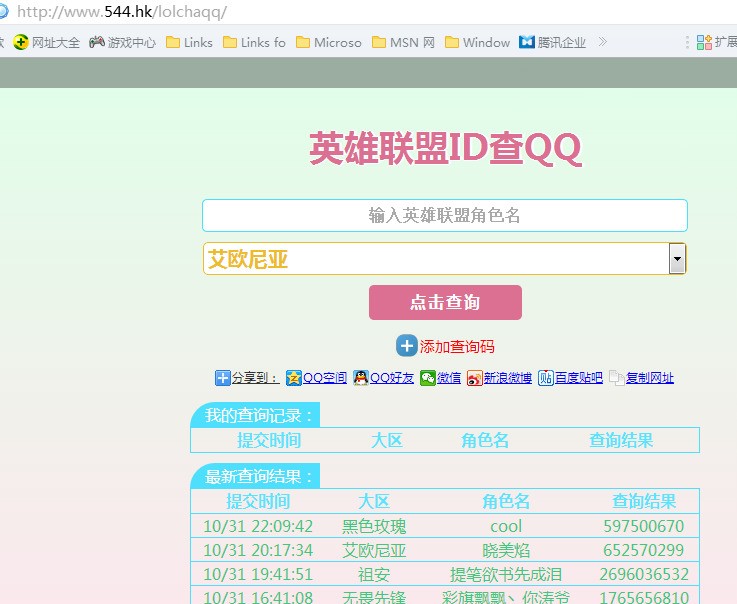Click the result 2696036532

pos(644,574)
